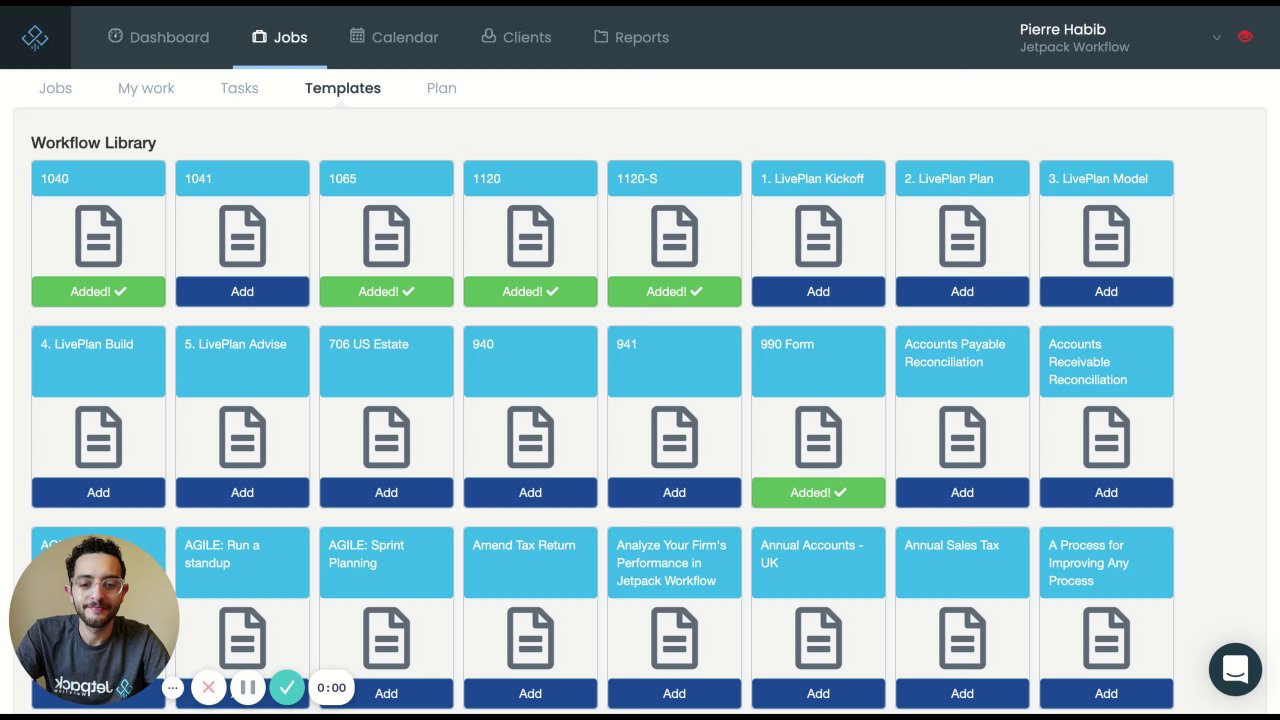
Task: Switch to the Jobs sub-tab below the header
Action: [x=55, y=88]
